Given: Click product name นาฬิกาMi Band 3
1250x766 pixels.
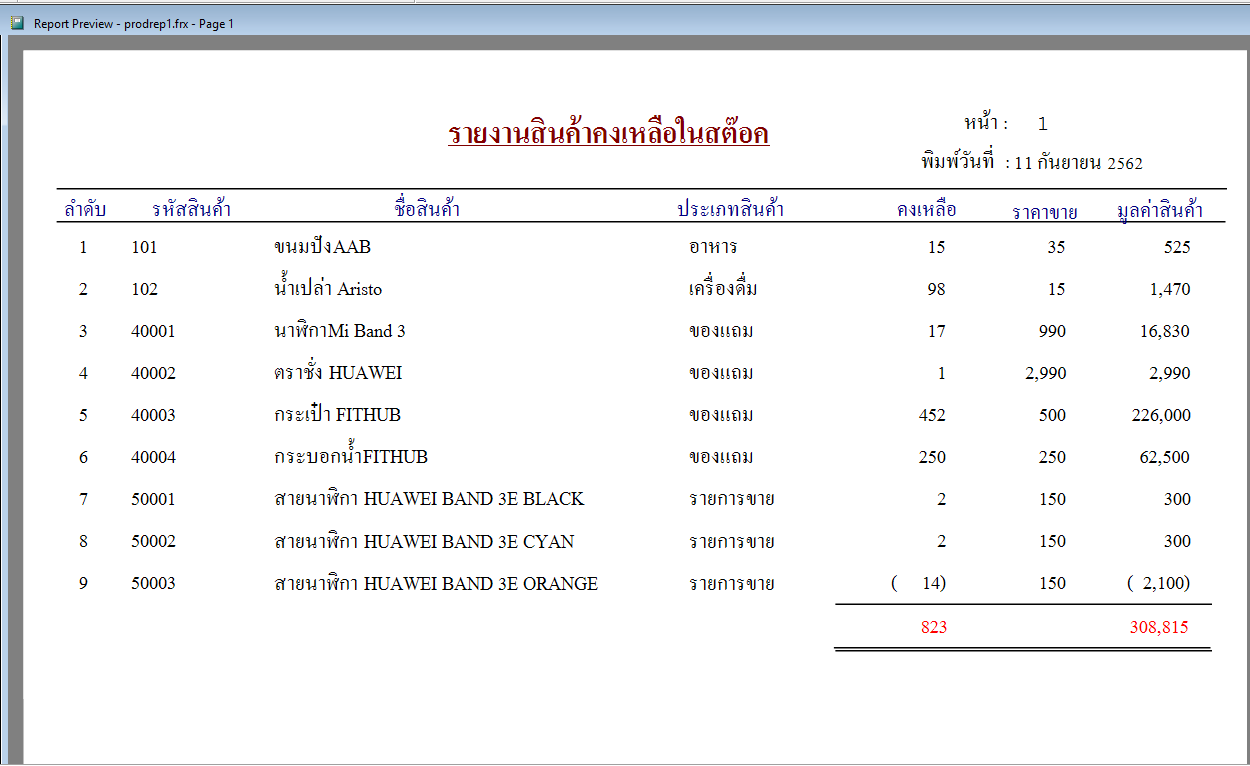Looking at the screenshot, I should 339,331.
